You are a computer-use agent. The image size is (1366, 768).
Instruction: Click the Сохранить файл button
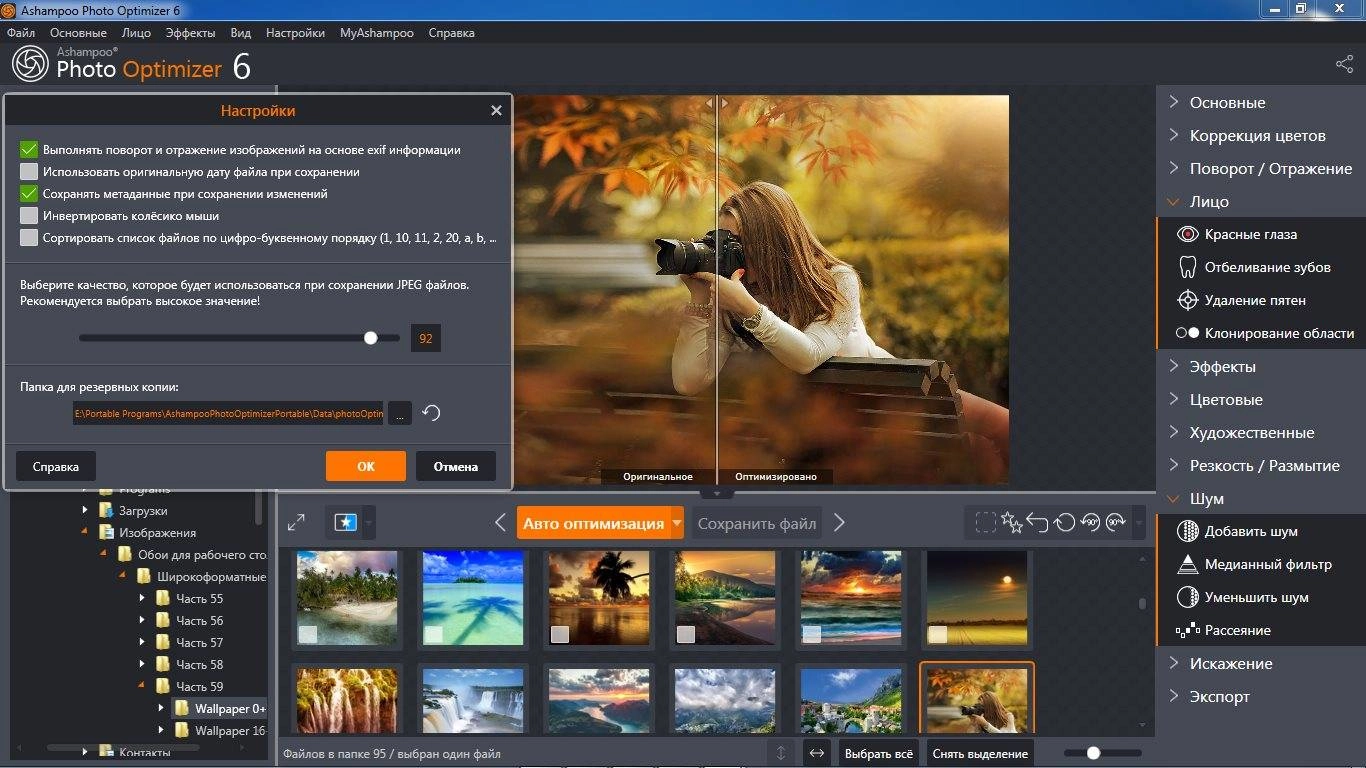757,522
